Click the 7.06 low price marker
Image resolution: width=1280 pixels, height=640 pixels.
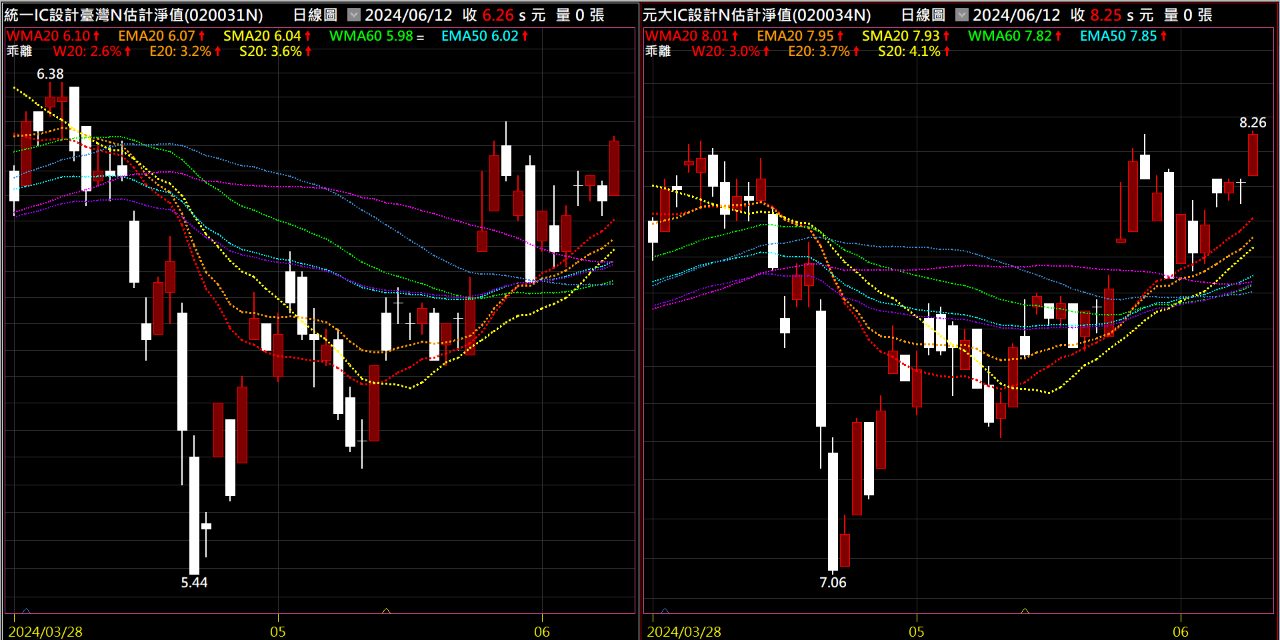(832, 582)
